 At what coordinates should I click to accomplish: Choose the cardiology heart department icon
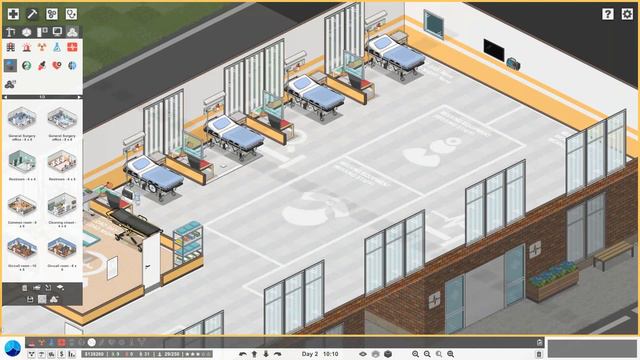coord(57,65)
